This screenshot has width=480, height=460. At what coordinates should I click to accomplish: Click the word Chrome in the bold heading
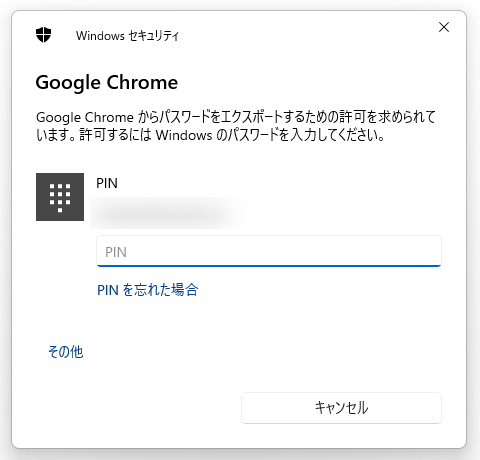(142, 82)
